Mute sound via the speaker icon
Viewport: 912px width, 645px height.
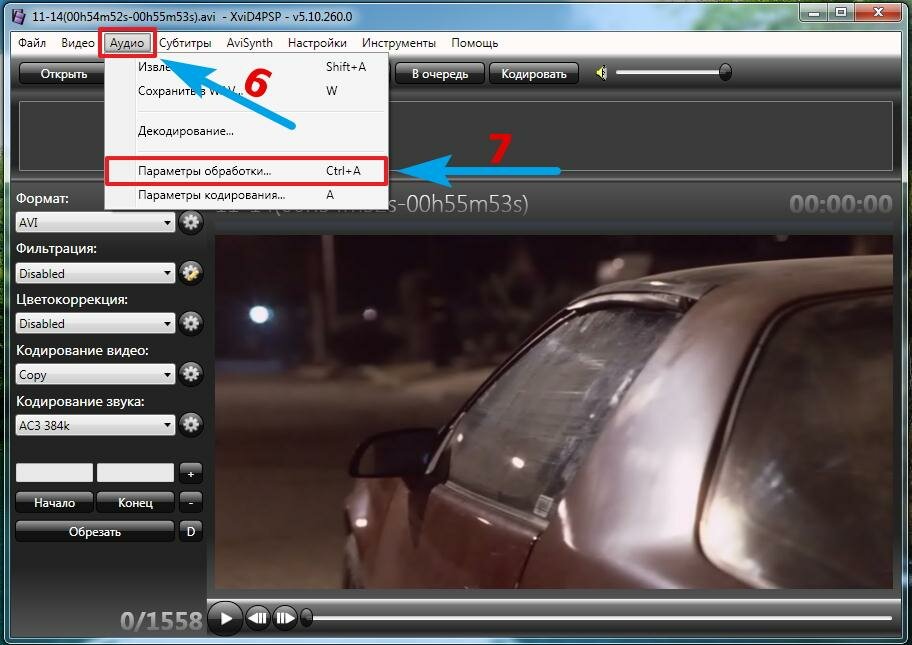pyautogui.click(x=602, y=73)
